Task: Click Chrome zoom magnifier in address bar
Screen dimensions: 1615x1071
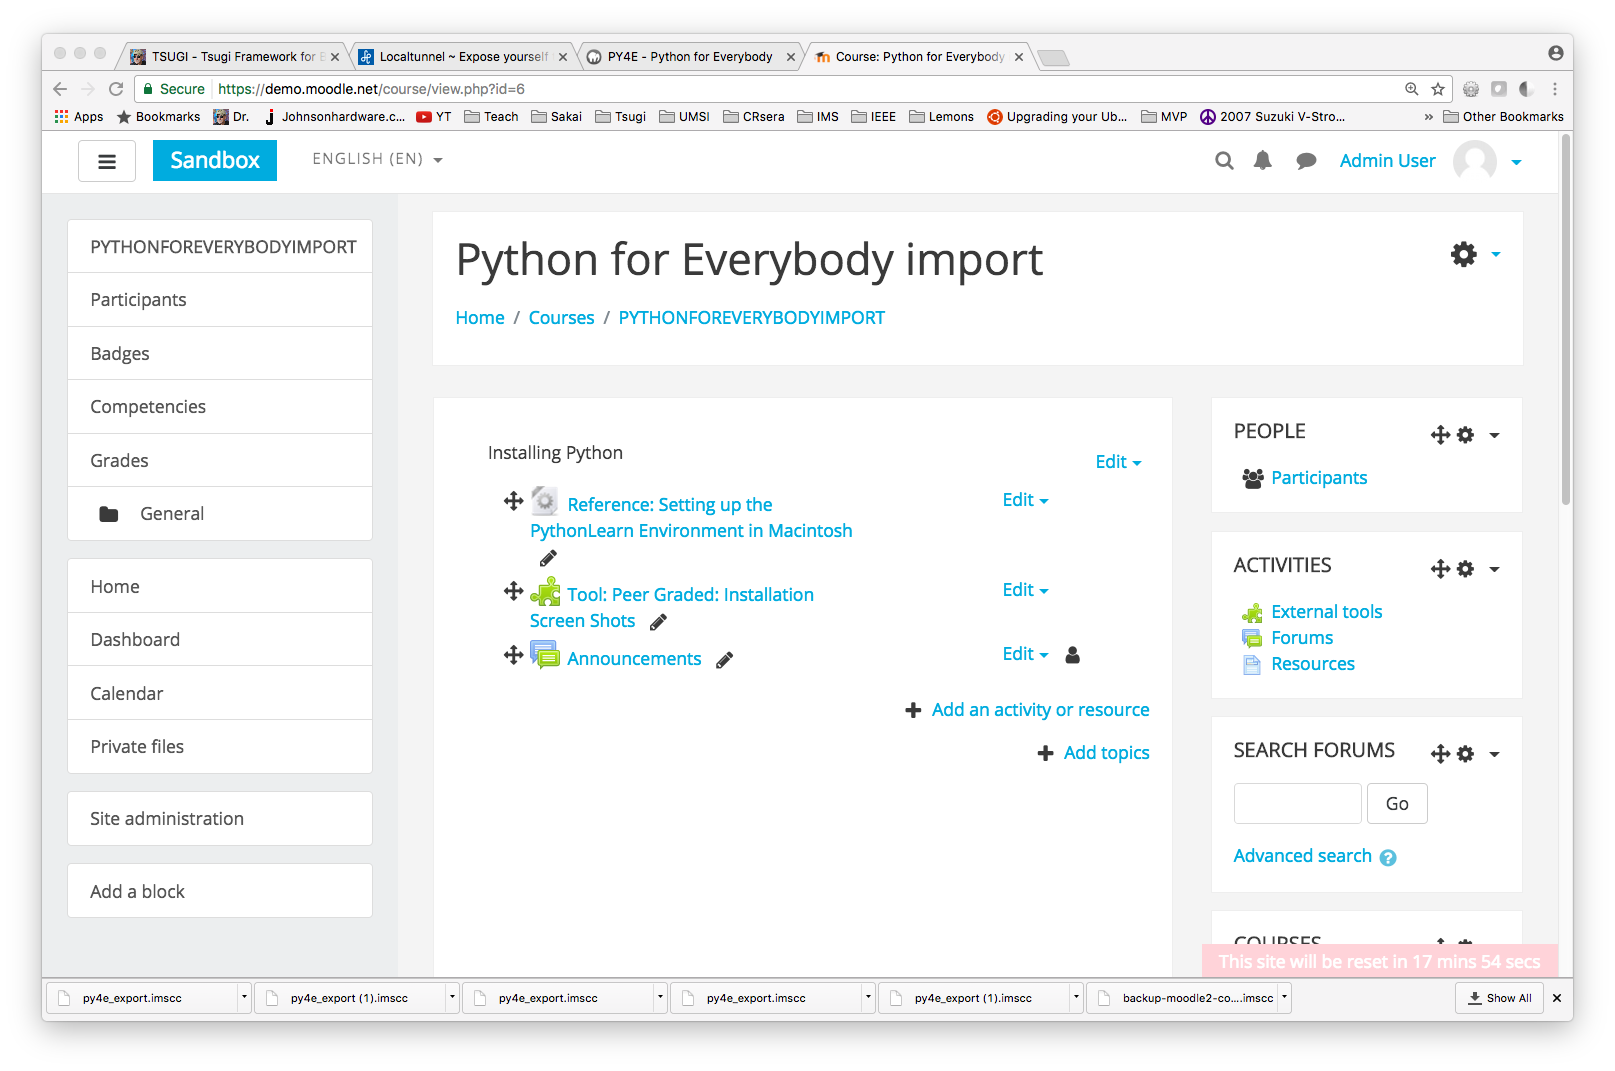Action: click(x=1412, y=89)
